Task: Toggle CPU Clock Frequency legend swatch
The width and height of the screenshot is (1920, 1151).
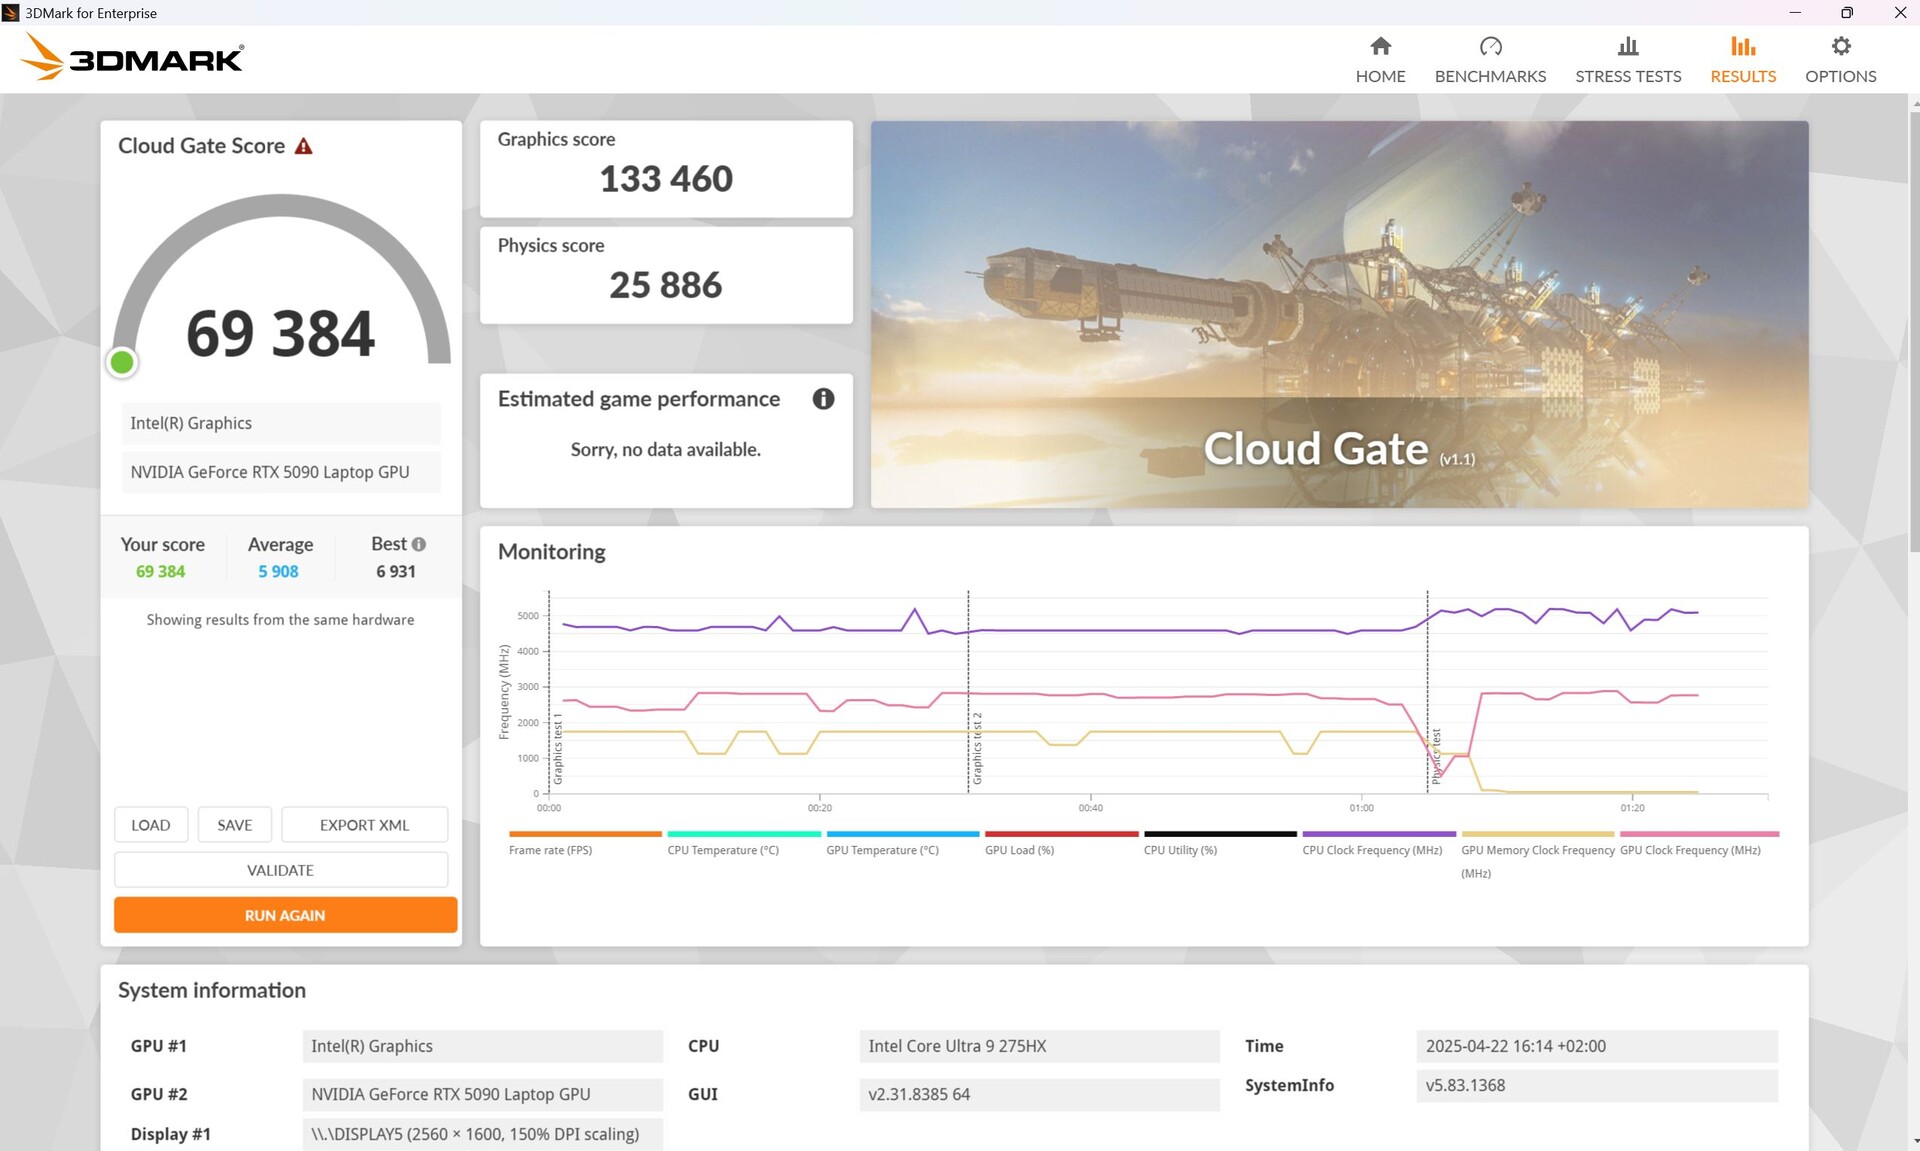Action: 1378,834
